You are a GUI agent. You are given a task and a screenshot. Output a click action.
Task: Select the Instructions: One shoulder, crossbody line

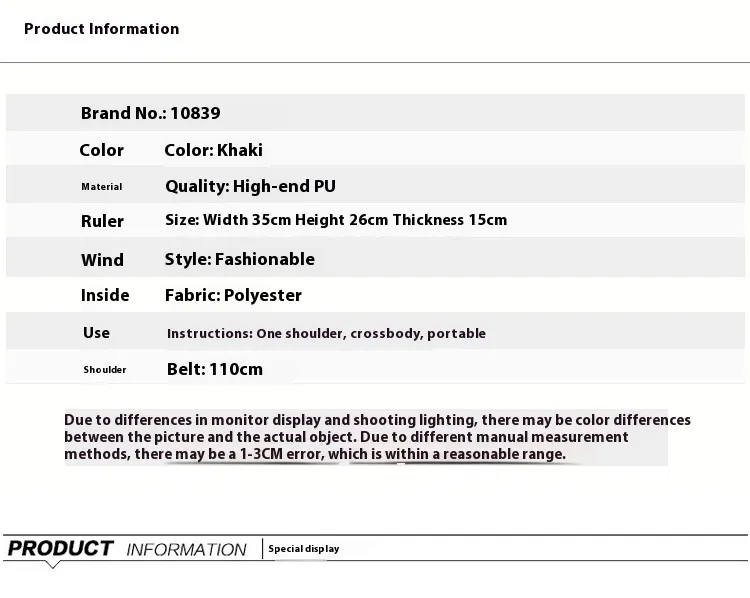326,333
